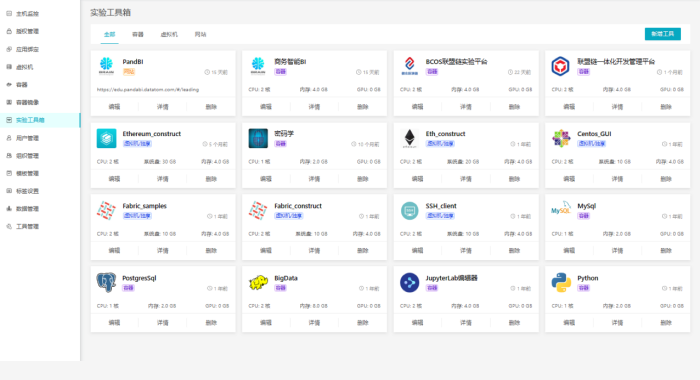Click the BigData yellow elephant icon
The image size is (700, 380).
258,283
